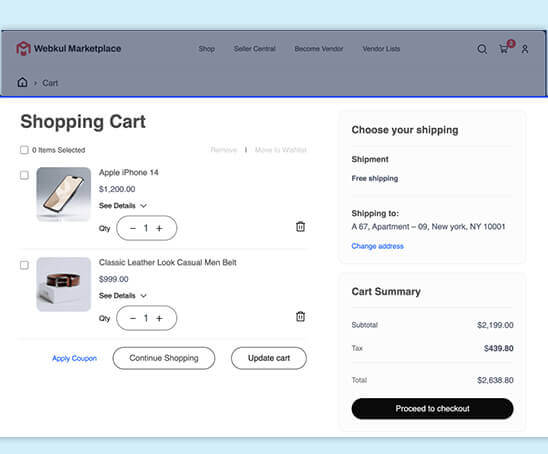The width and height of the screenshot is (548, 454).
Task: Select the Apple iPhone 14 checkbox
Action: pyautogui.click(x=24, y=175)
